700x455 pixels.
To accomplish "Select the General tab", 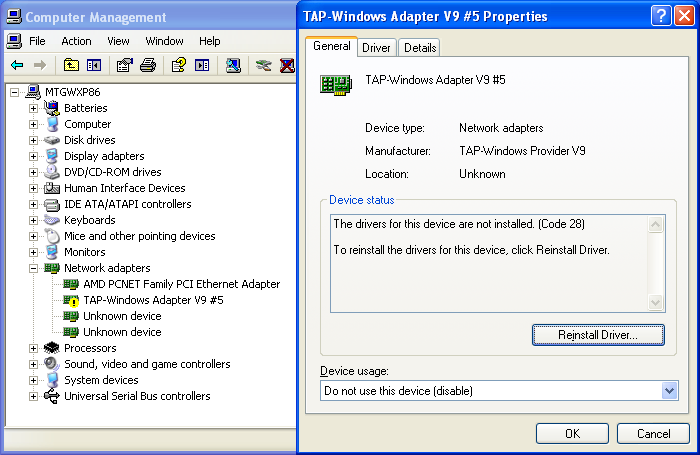I will [332, 46].
